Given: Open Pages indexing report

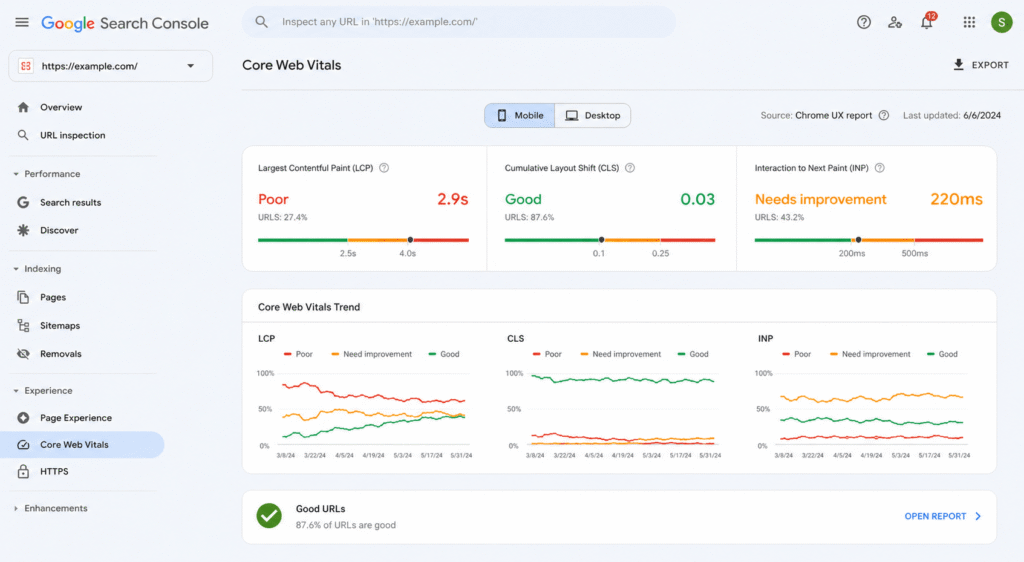Looking at the screenshot, I should click(x=53, y=297).
